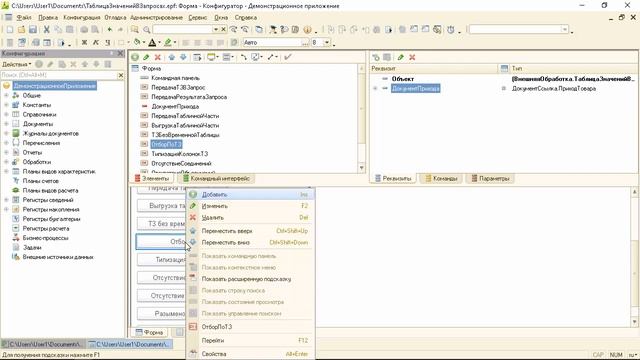Switch to the Параметры tab
The image size is (640, 360).
(x=490, y=179)
